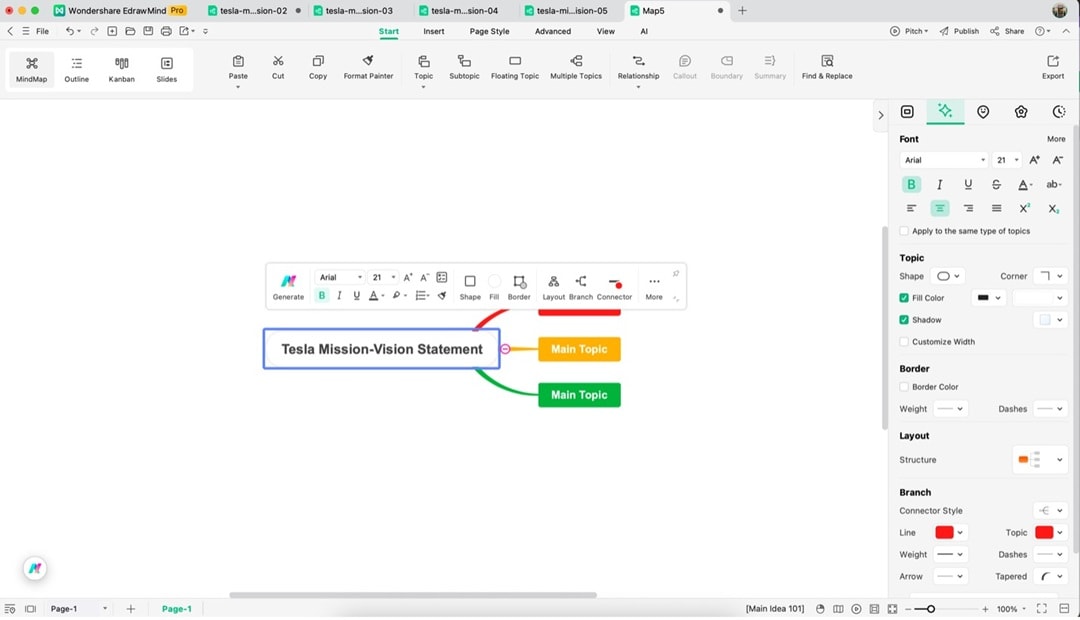Click the Cut tool in ribbon
The height and width of the screenshot is (620, 1080).
(278, 68)
